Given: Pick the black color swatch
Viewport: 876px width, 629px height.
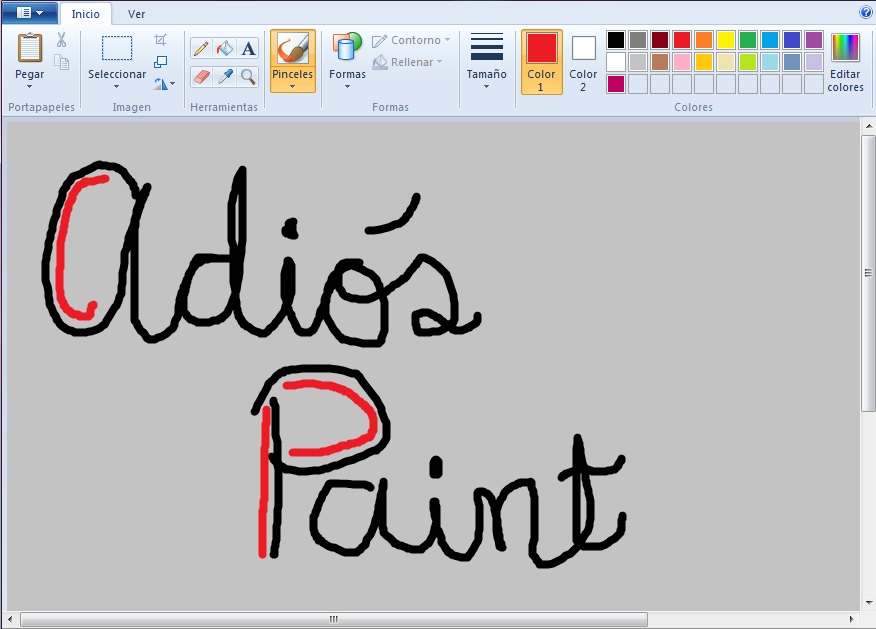Looking at the screenshot, I should 616,40.
